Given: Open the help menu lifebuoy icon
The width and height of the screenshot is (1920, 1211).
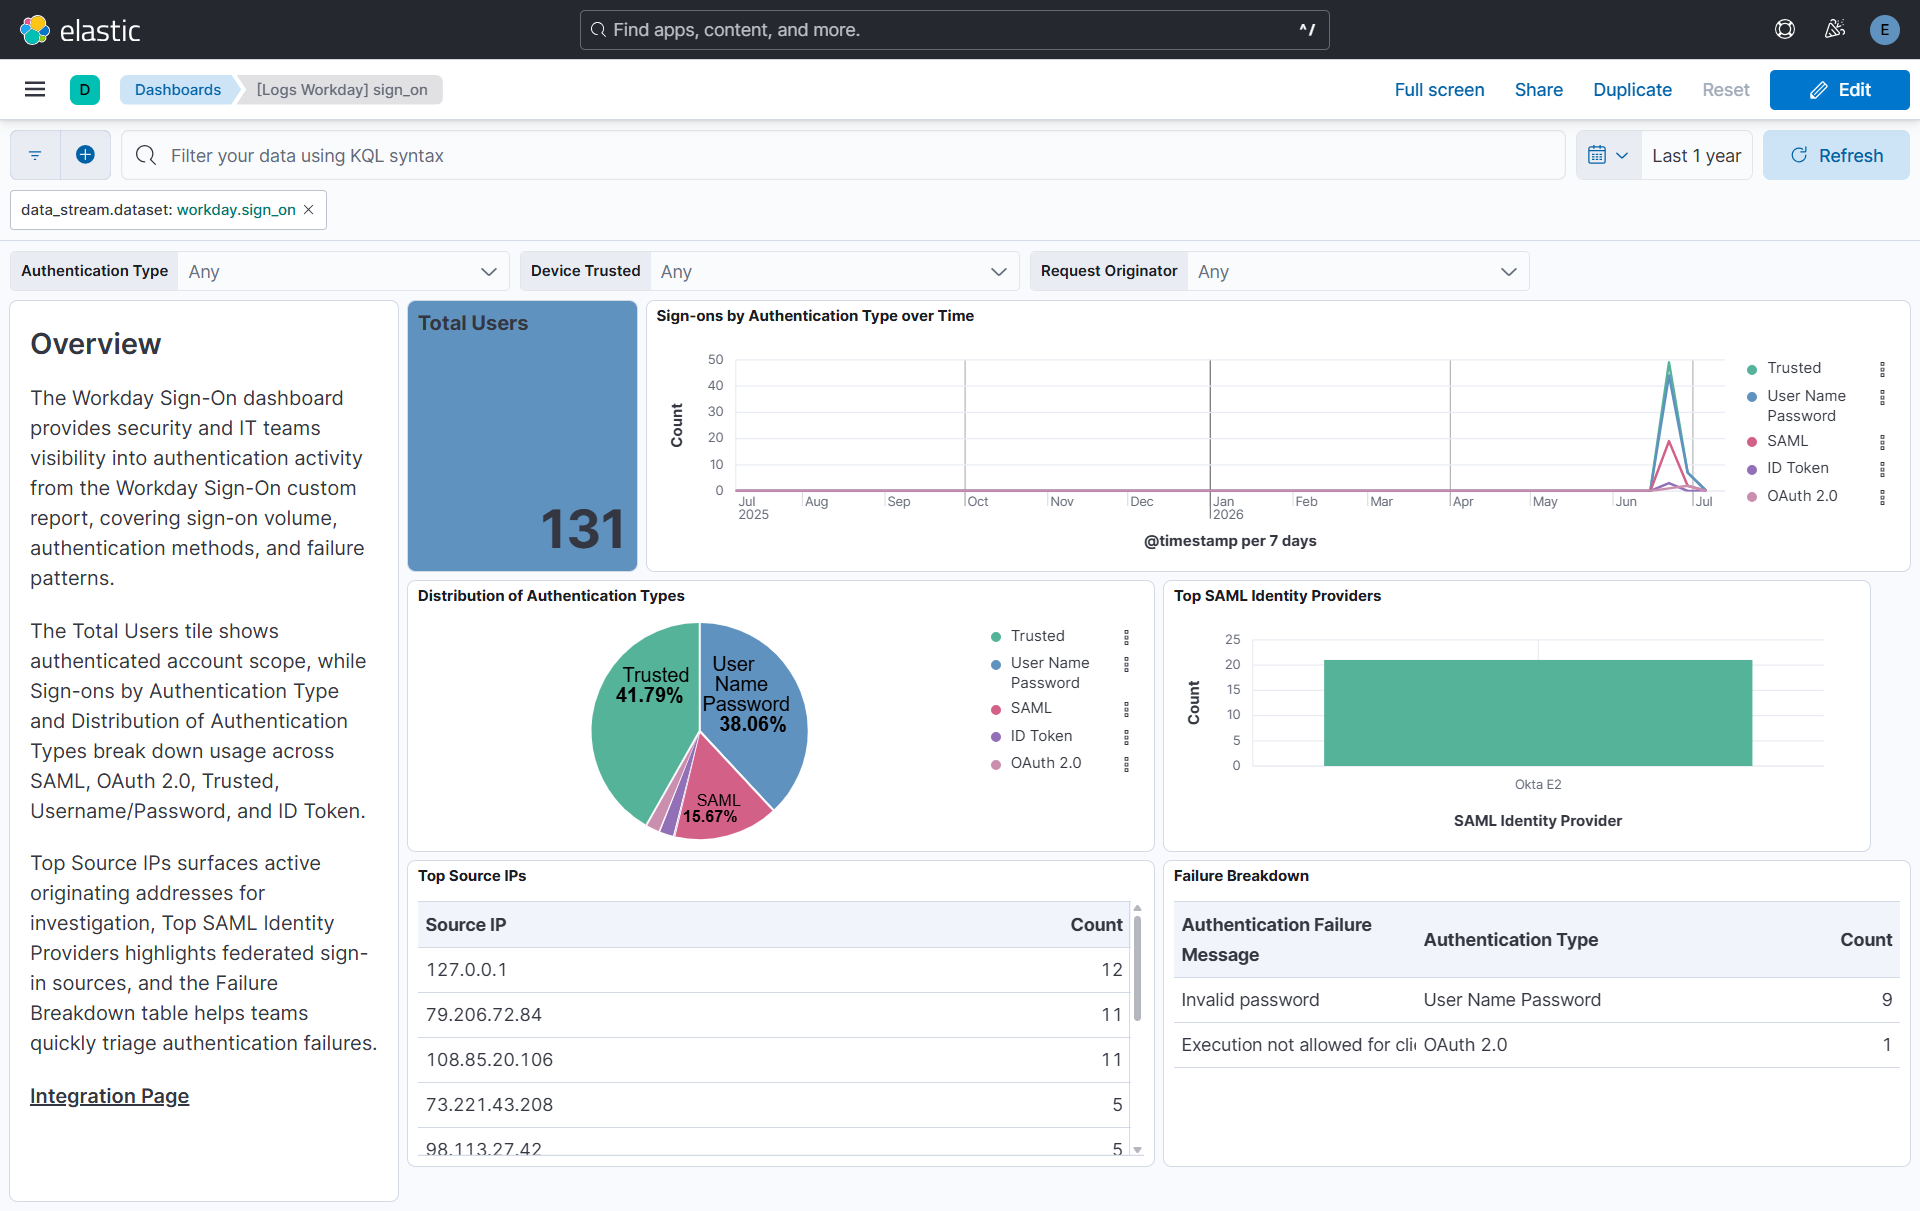Looking at the screenshot, I should (x=1785, y=30).
